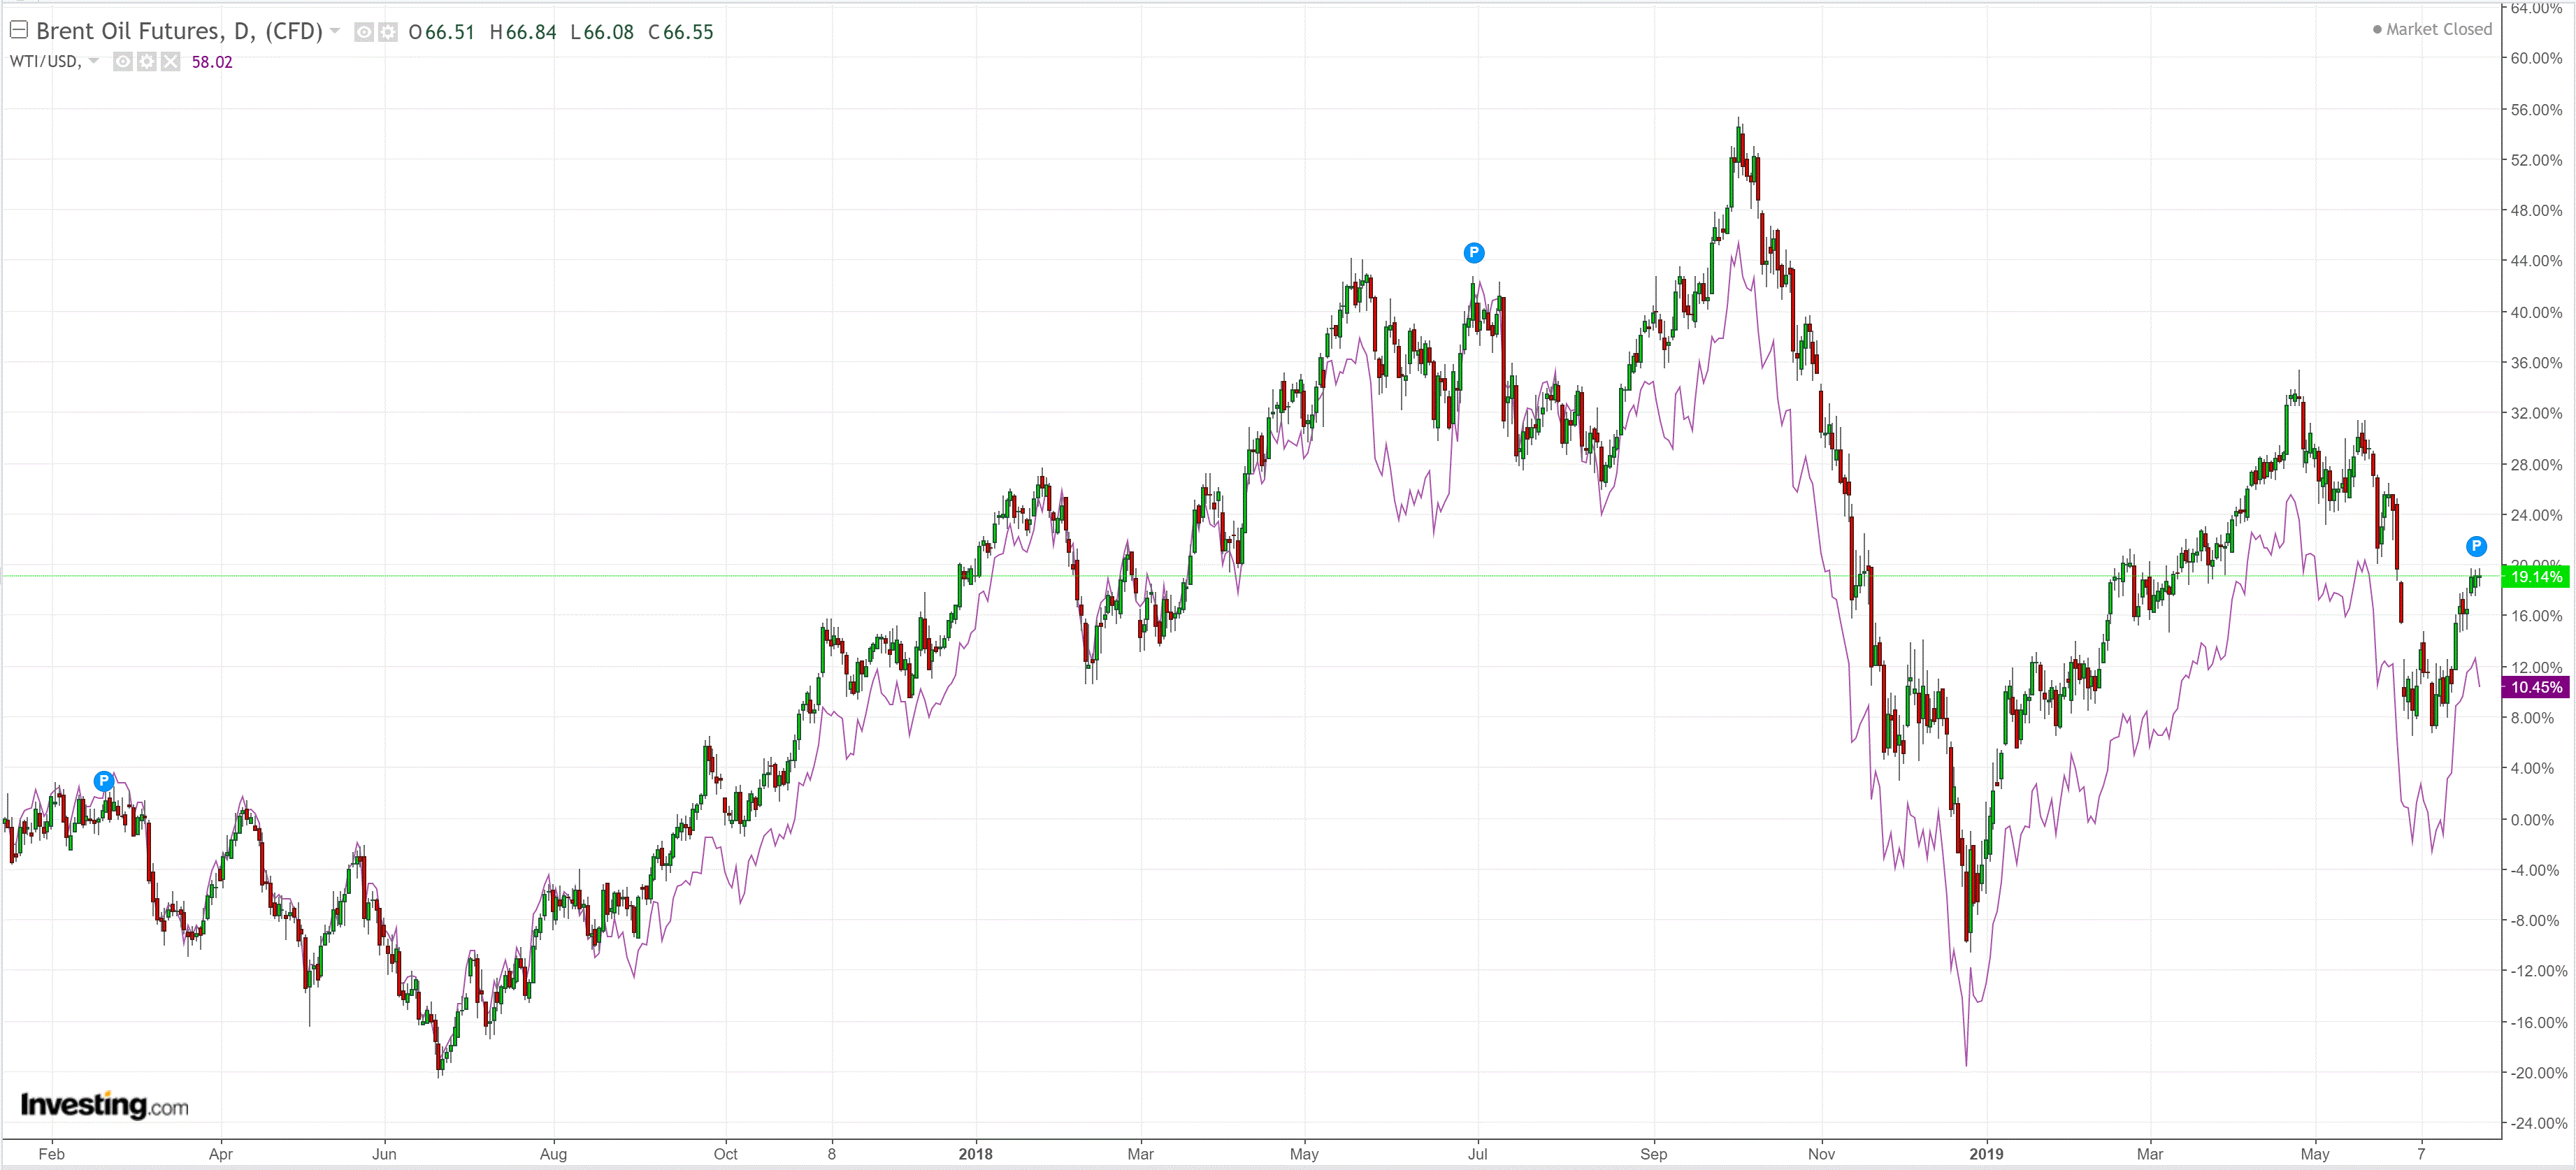2576x1170 pixels.
Task: Open dropdown arrow next to Brent Oil Futures
Action: pyautogui.click(x=335, y=31)
